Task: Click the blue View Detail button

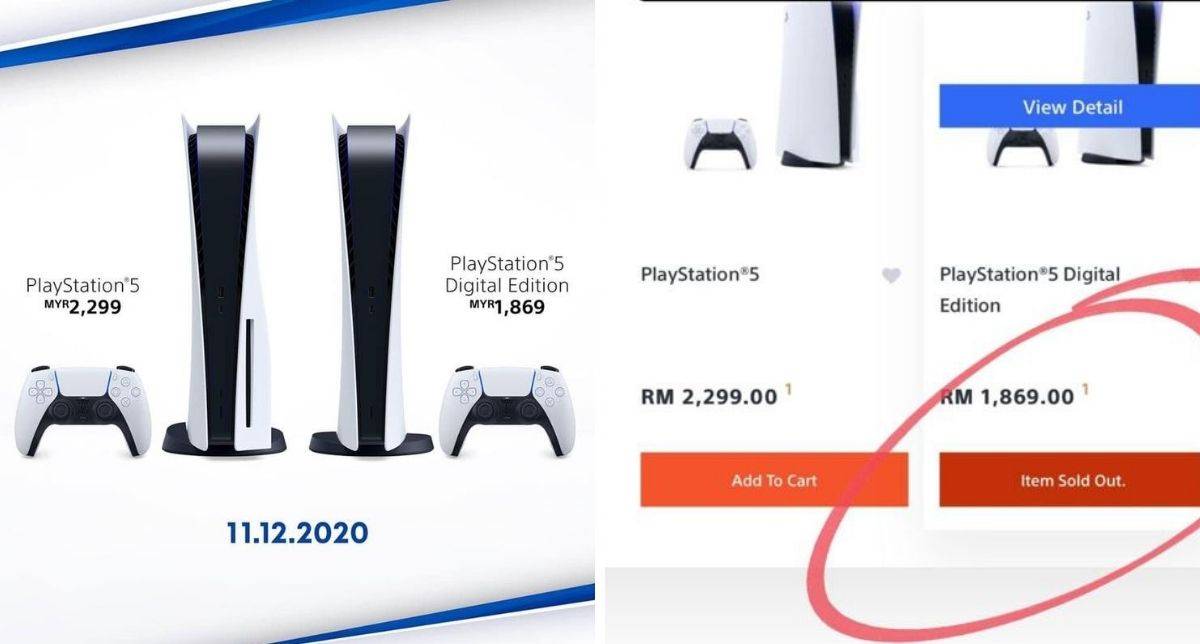Action: [x=1070, y=106]
